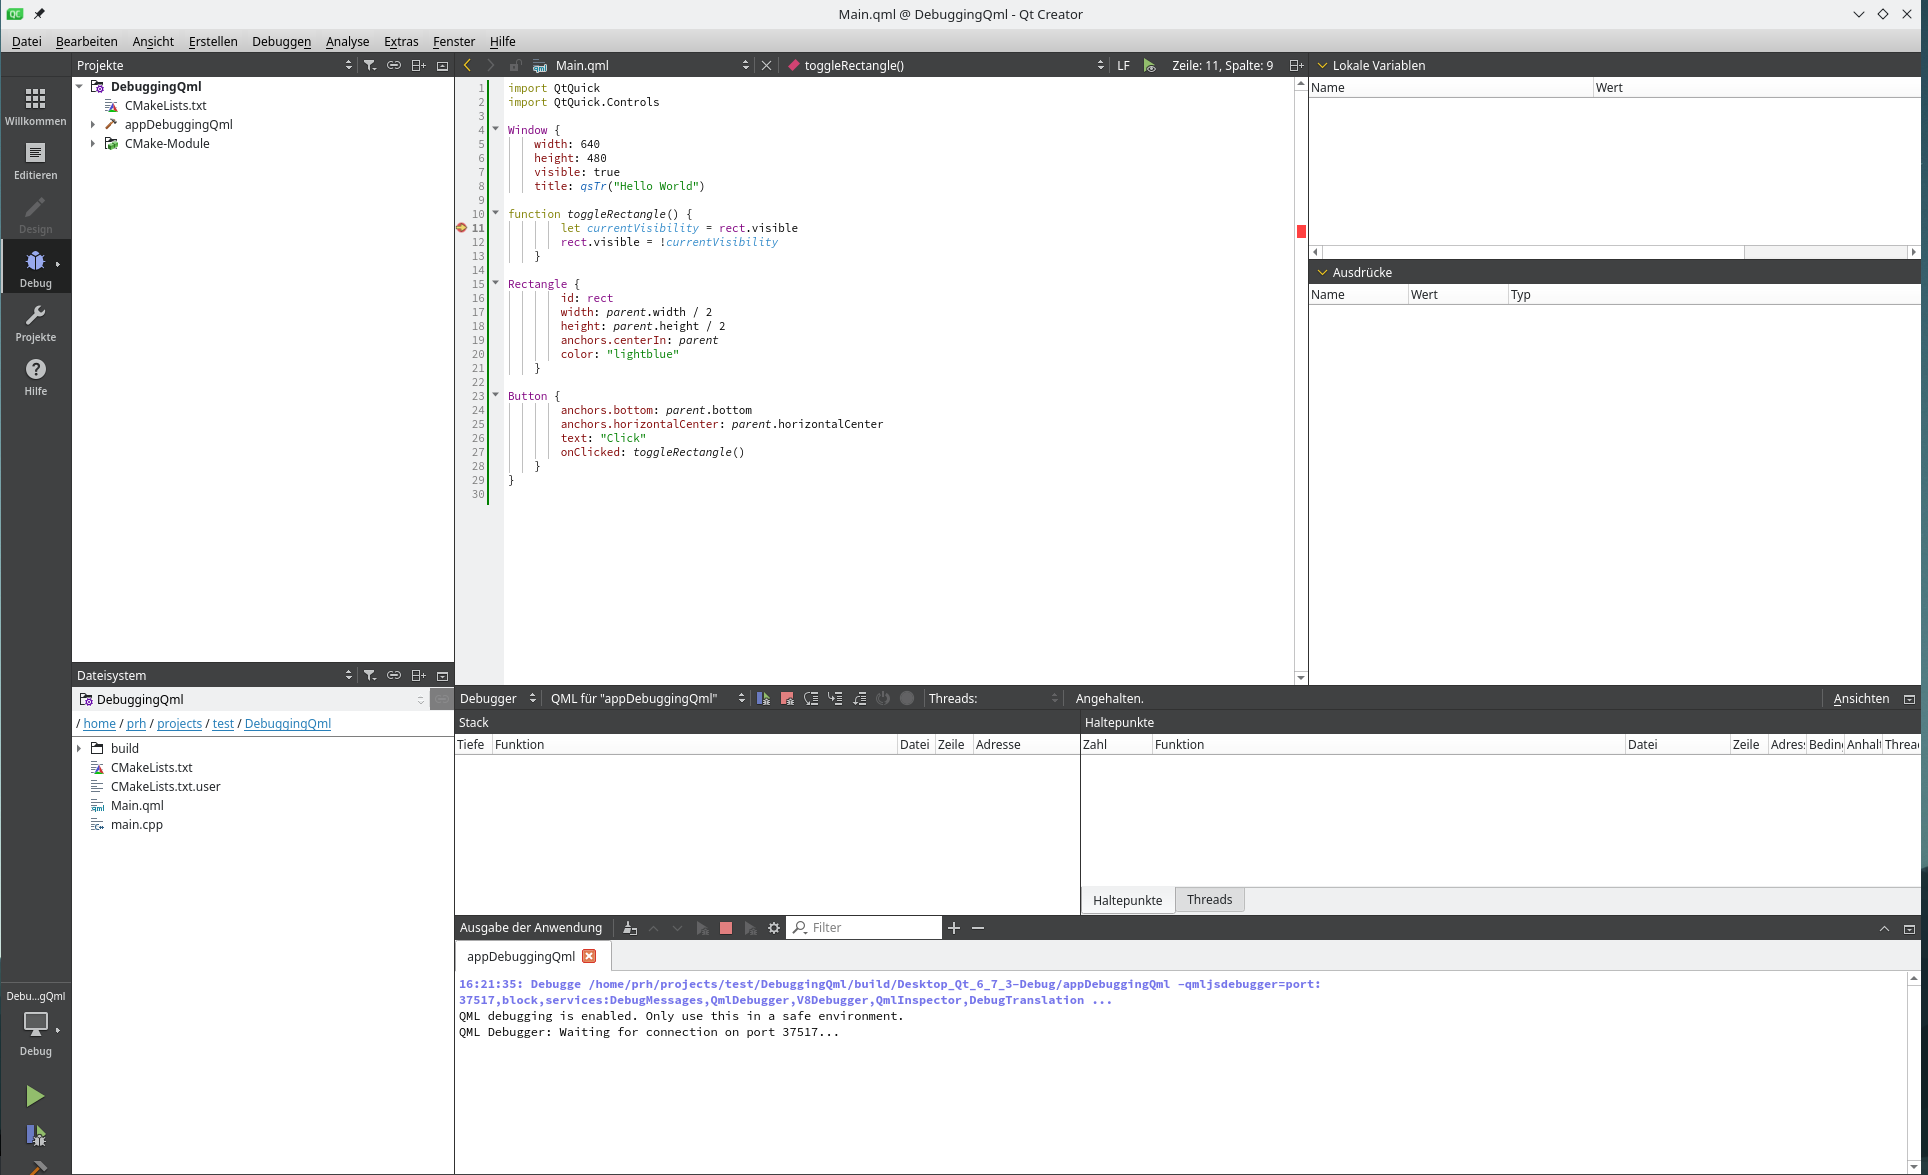Filter the Projekte tree
1928x1175 pixels.
click(x=370, y=65)
